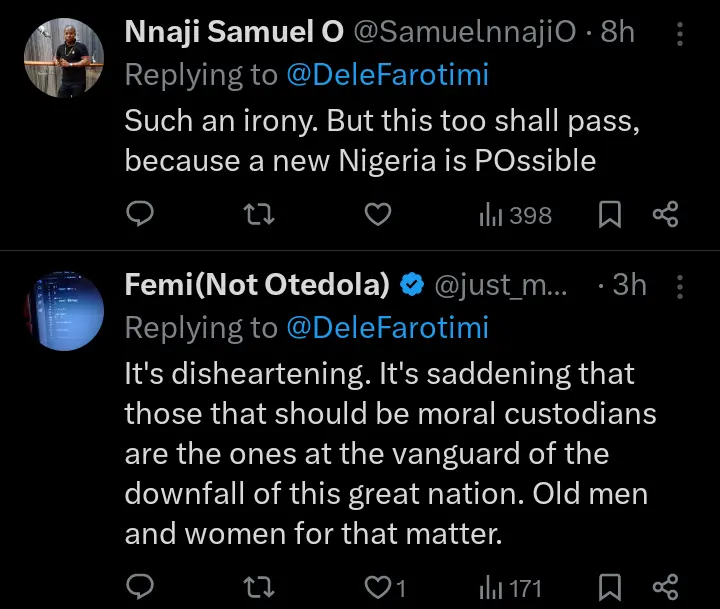720x609 pixels.
Task: Open Femi(Not Otedola) profile name
Action: coord(257,285)
